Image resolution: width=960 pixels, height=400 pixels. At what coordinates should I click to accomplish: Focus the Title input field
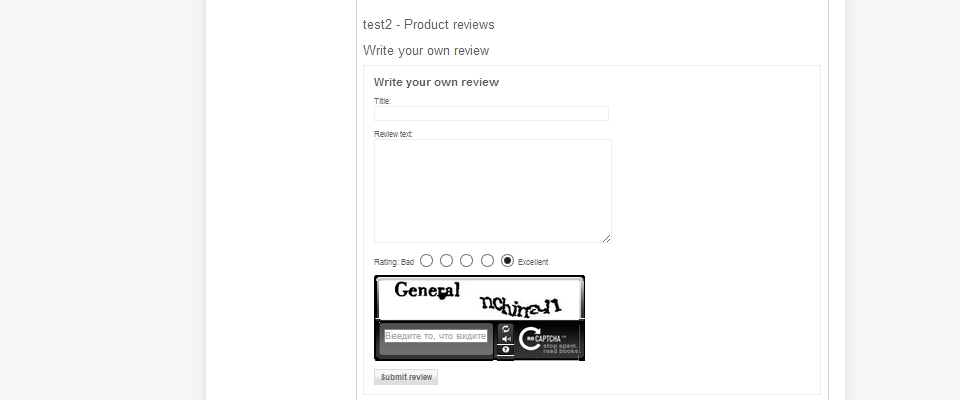(x=491, y=113)
